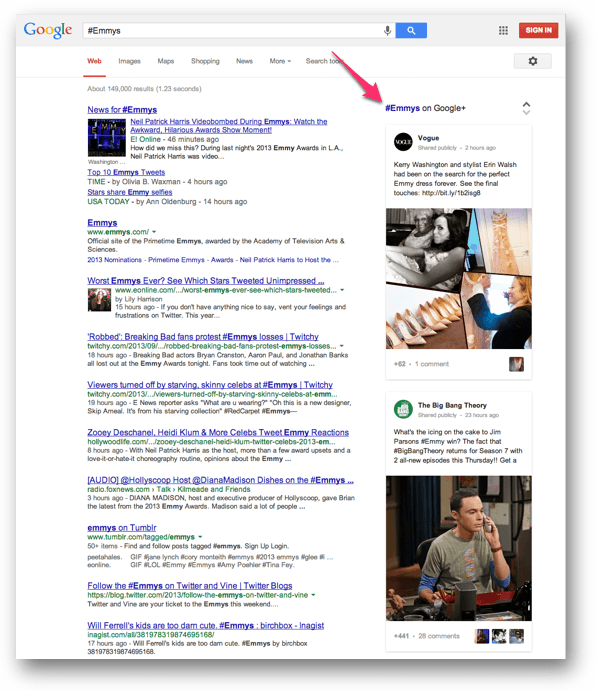Viewport: 596px width, 691px height.
Task: Switch to the Images tab
Action: pyautogui.click(x=129, y=61)
